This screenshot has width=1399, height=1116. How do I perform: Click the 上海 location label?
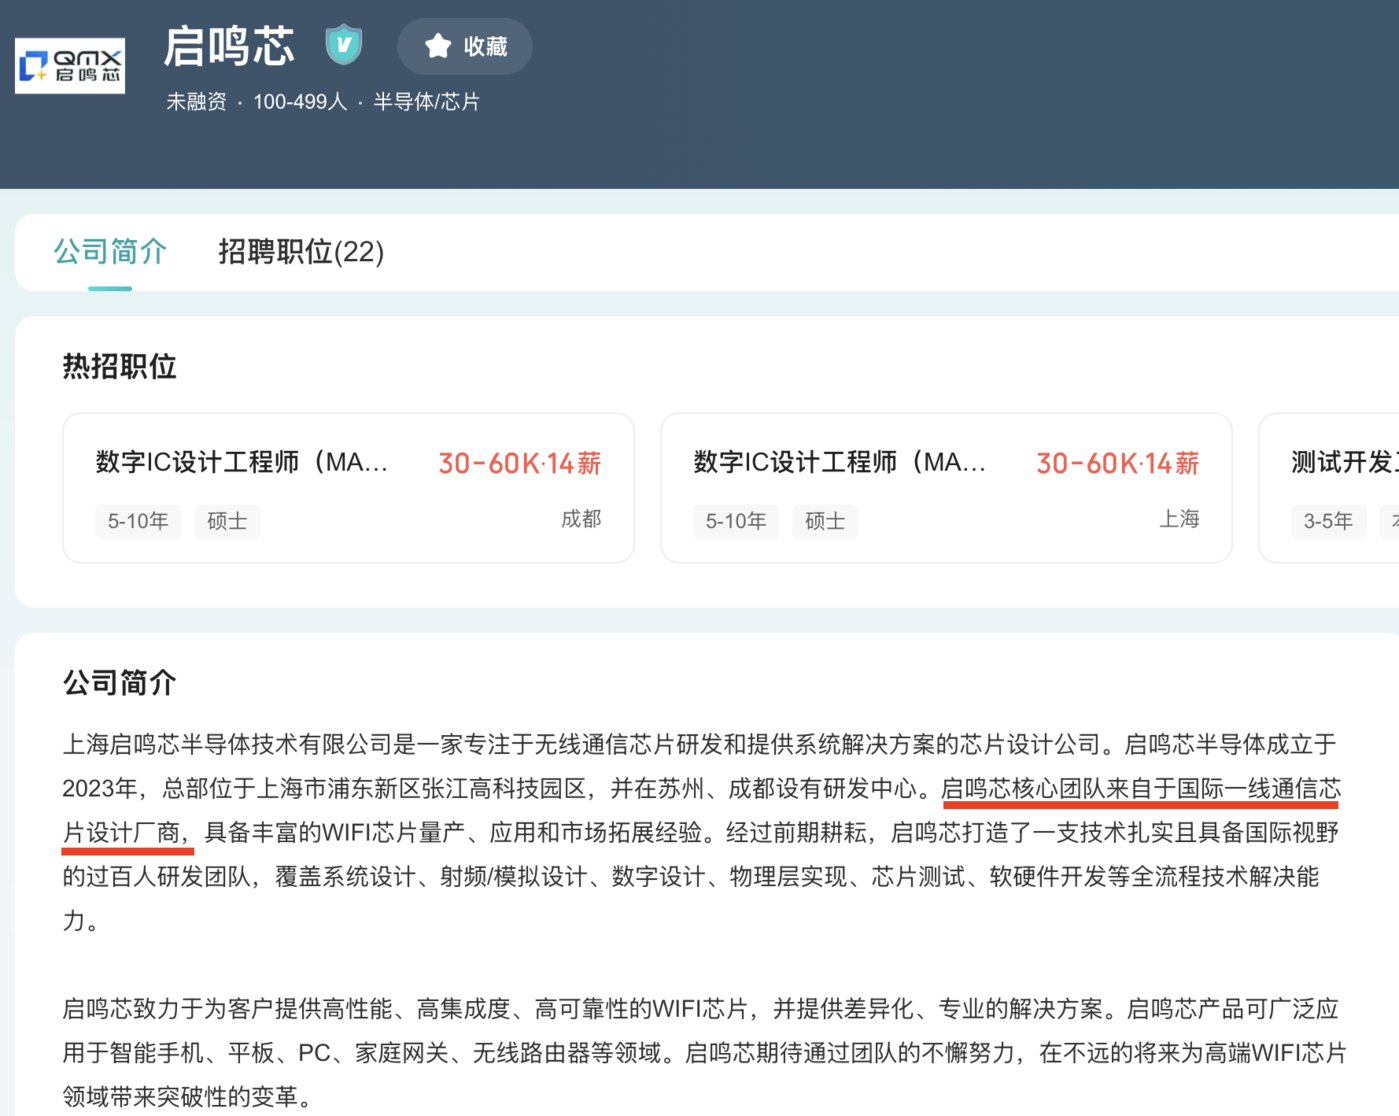point(1182,520)
